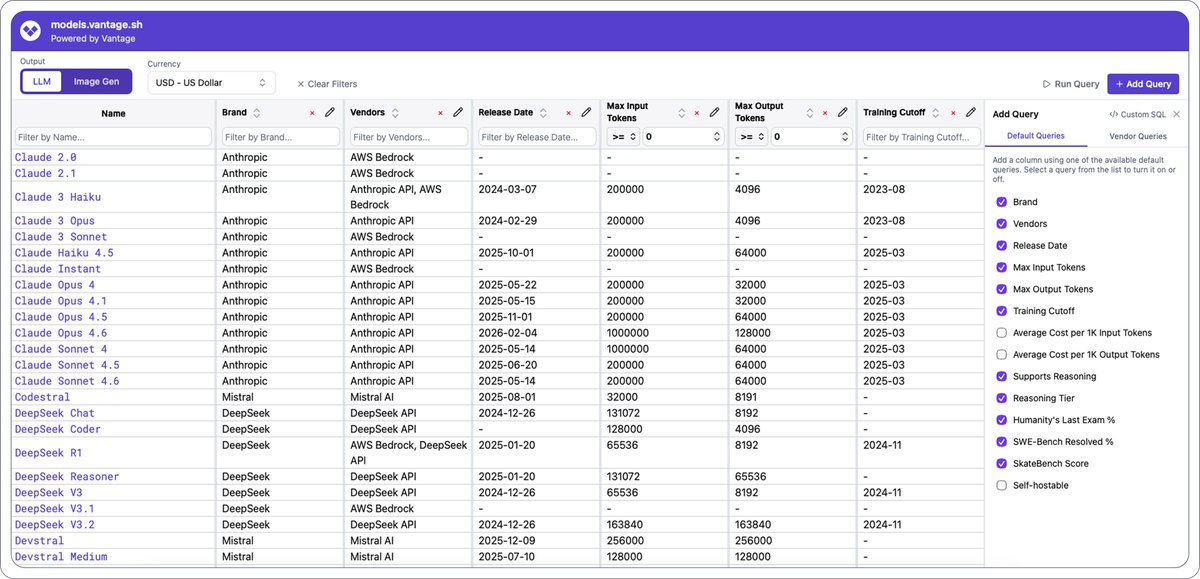Edit the Brand column query
This screenshot has width=1200, height=579.
coord(330,113)
